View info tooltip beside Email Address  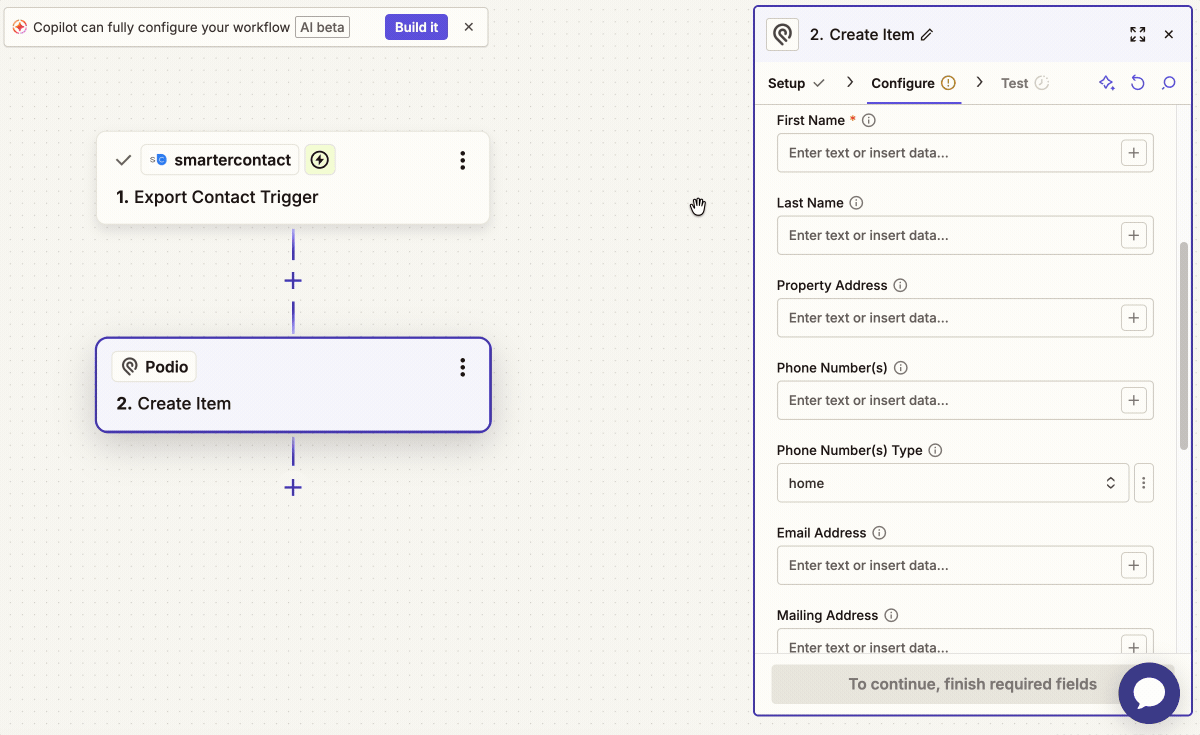(877, 532)
